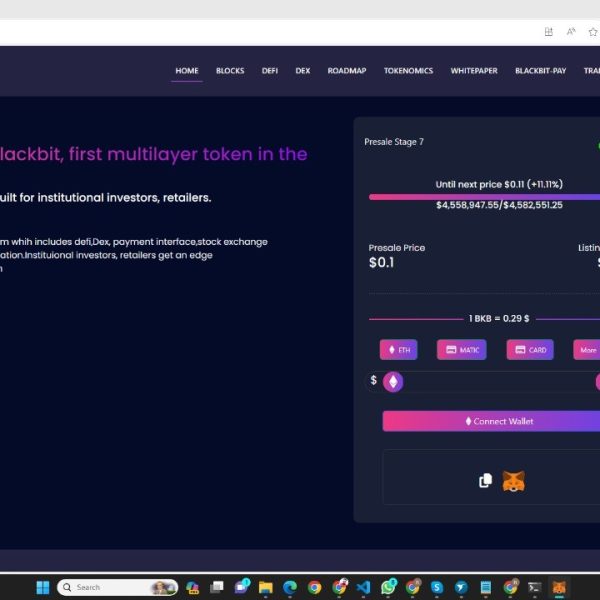Open Visual Studio Code from the taskbar
Screen dimensions: 600x600
click(363, 587)
